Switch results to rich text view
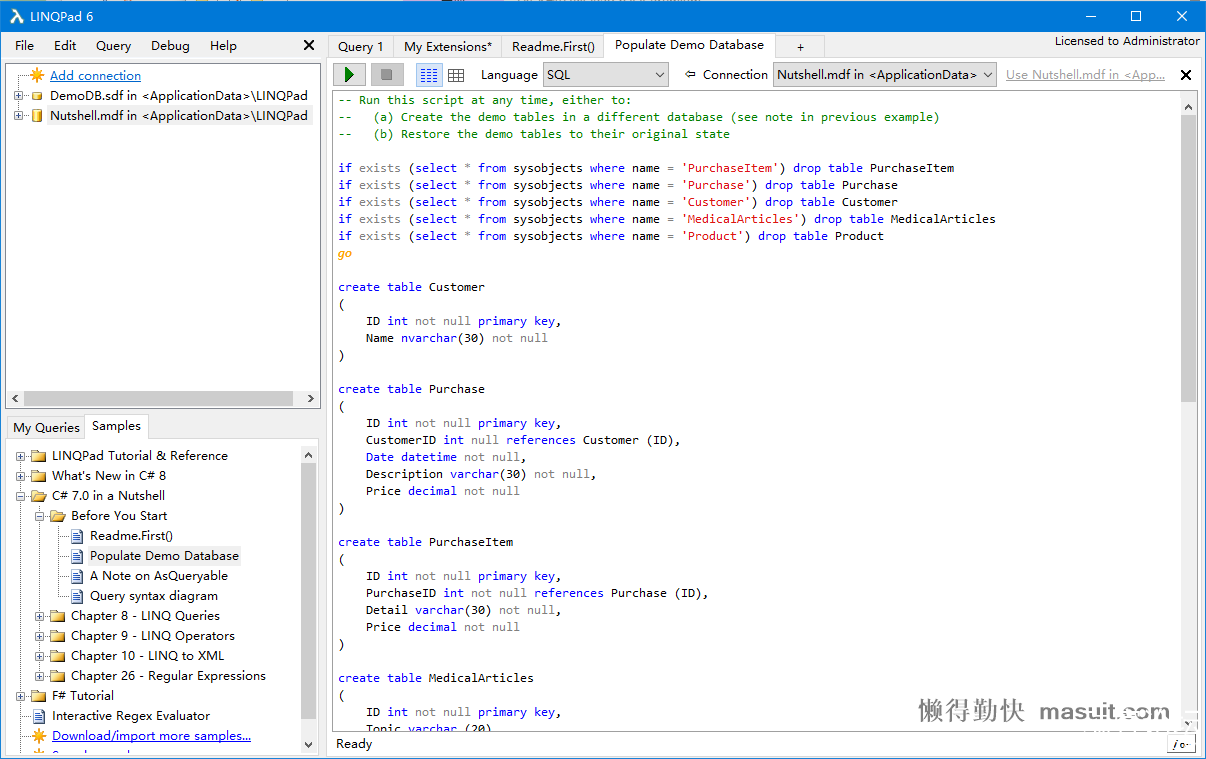This screenshot has width=1206, height=759. (429, 75)
